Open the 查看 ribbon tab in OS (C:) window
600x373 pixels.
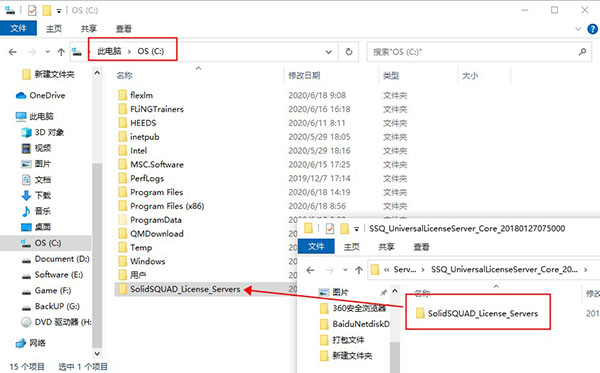[x=124, y=29]
